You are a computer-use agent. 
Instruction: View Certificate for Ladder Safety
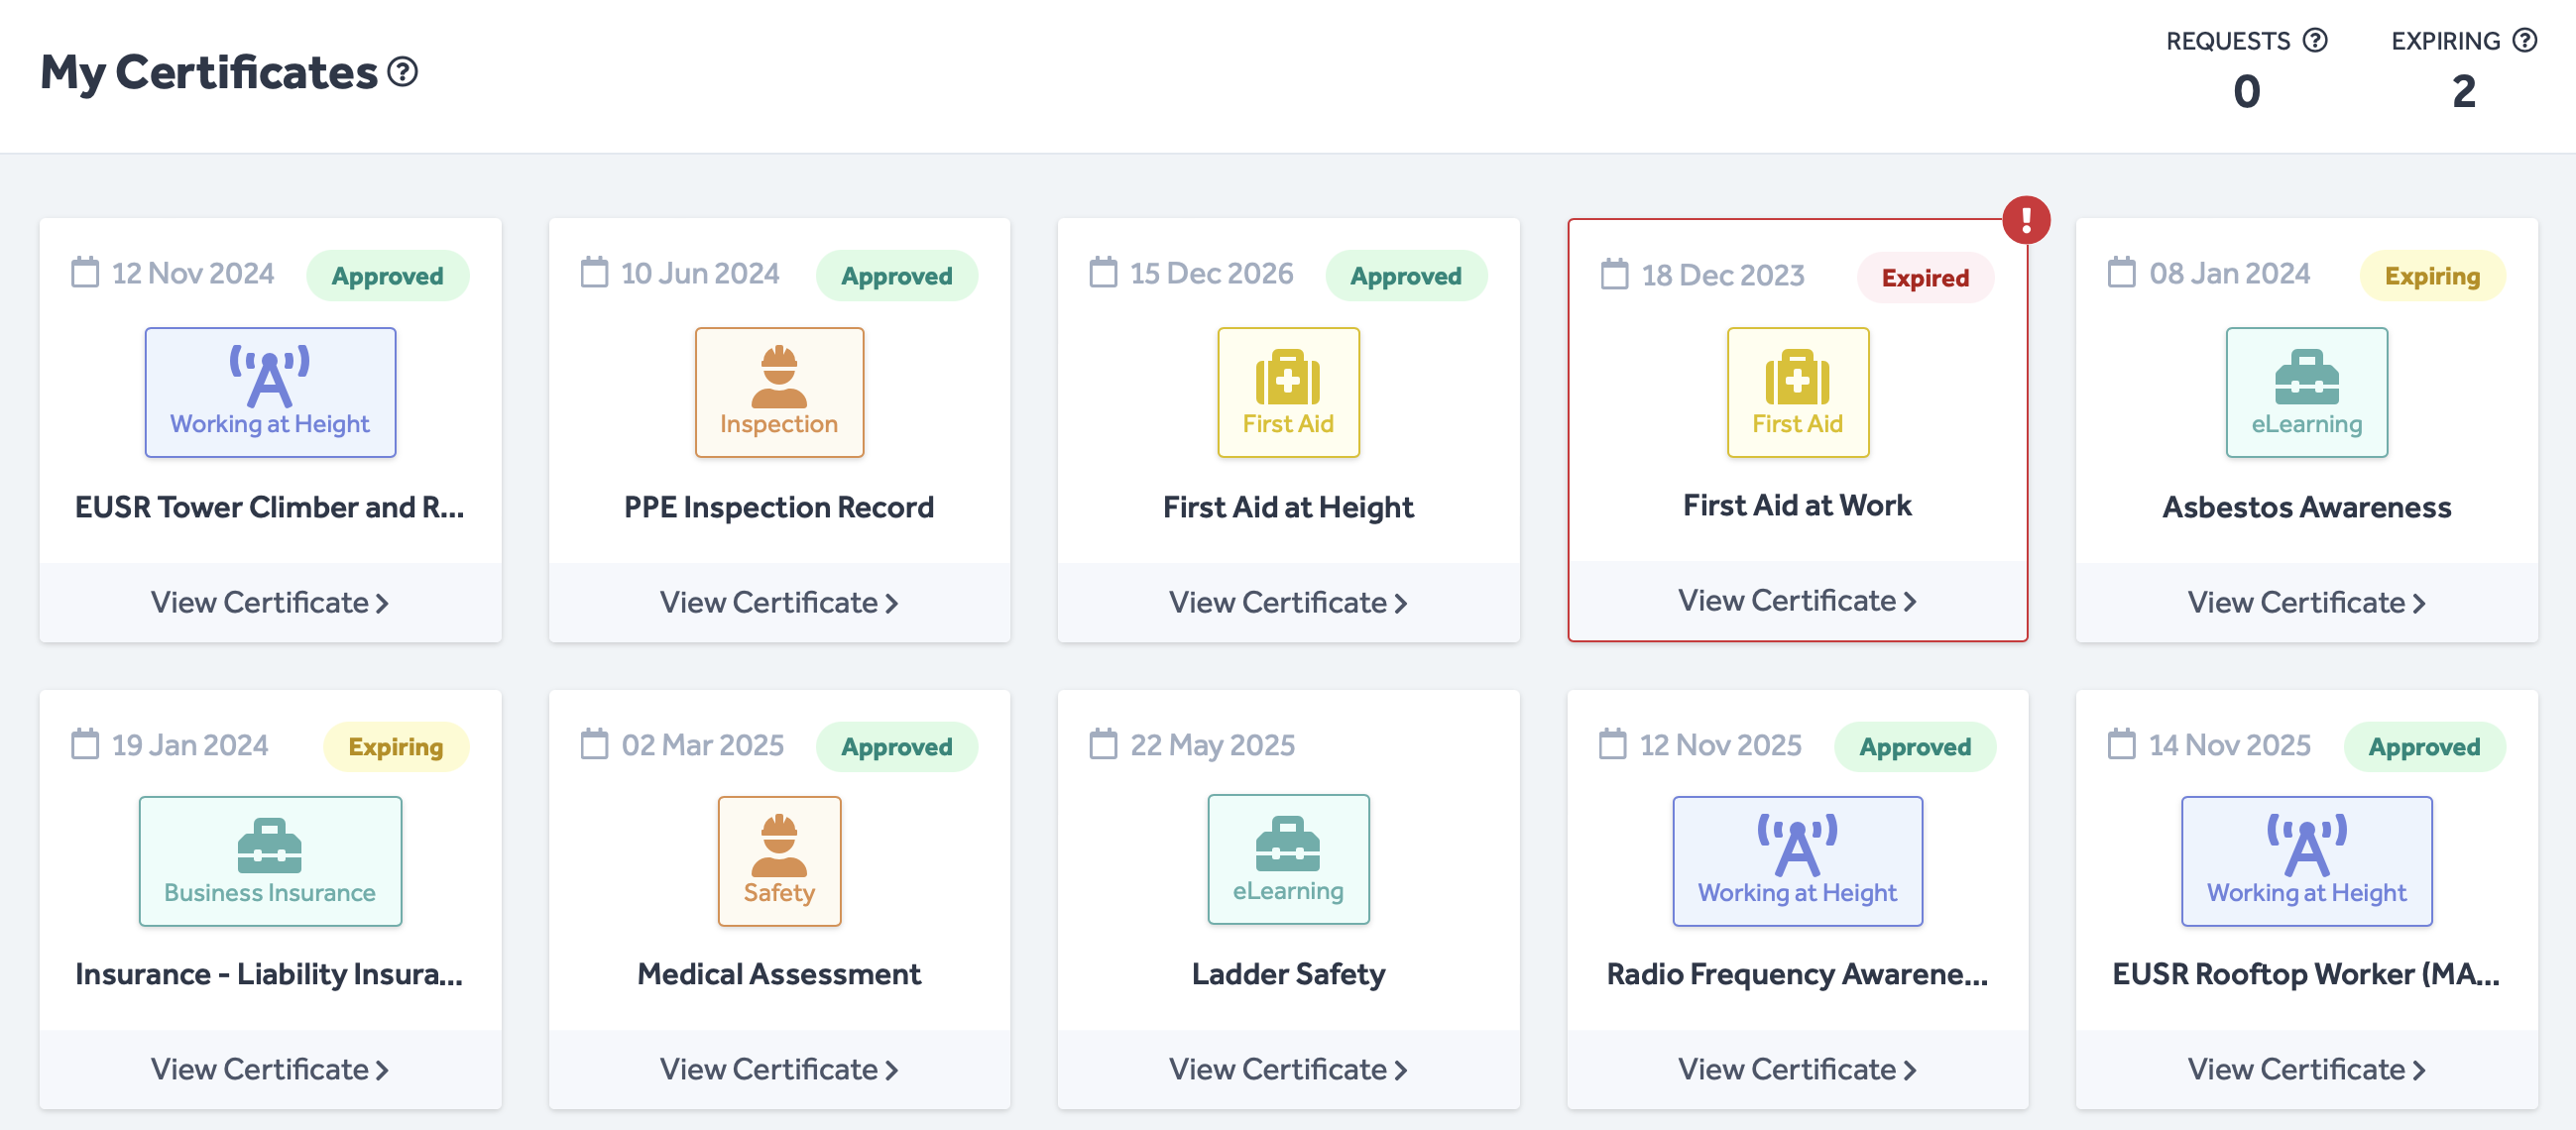(x=1288, y=1069)
